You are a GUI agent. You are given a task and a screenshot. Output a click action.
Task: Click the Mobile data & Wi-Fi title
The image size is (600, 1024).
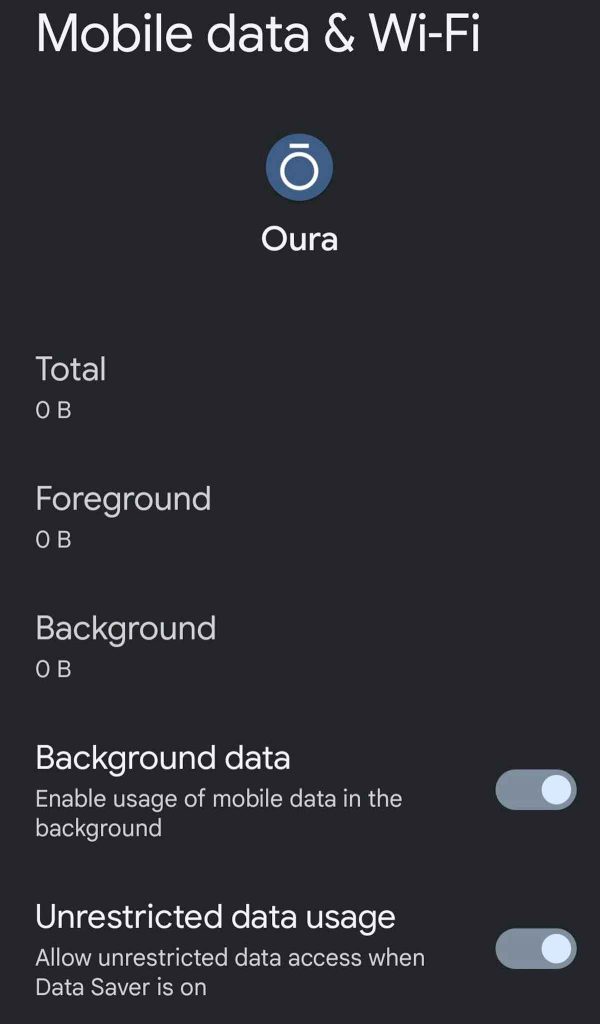point(258,32)
